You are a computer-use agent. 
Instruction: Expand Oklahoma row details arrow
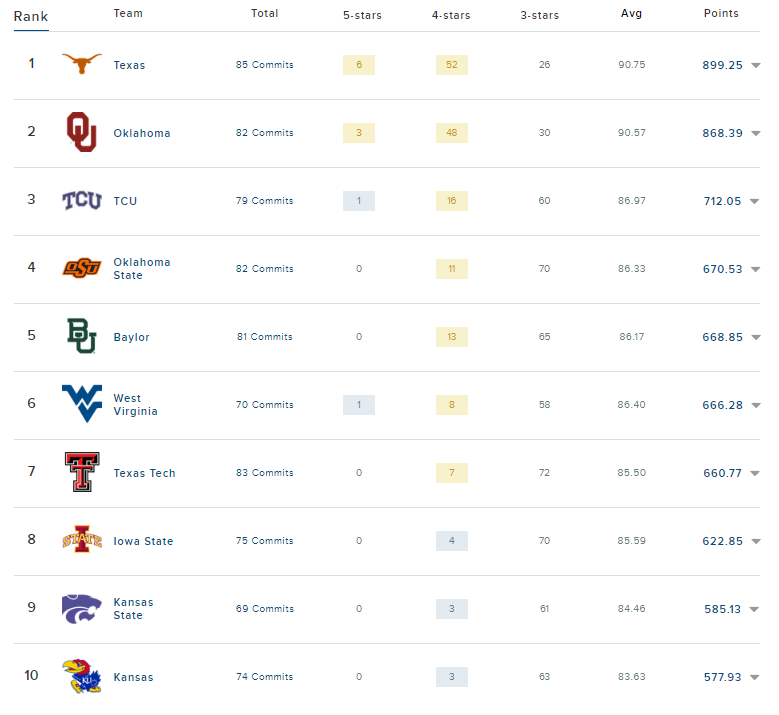click(755, 134)
